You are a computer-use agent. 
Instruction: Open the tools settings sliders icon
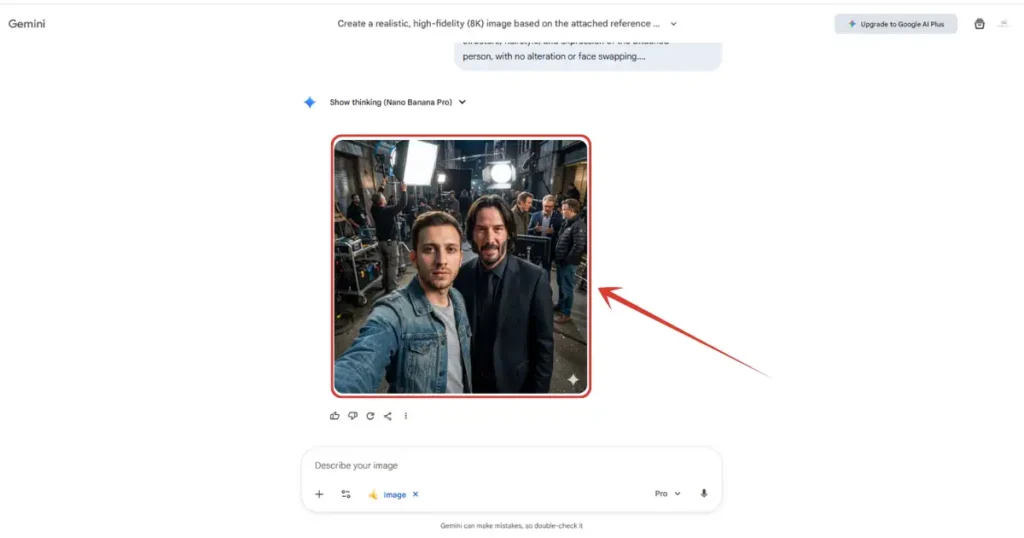pyautogui.click(x=346, y=494)
